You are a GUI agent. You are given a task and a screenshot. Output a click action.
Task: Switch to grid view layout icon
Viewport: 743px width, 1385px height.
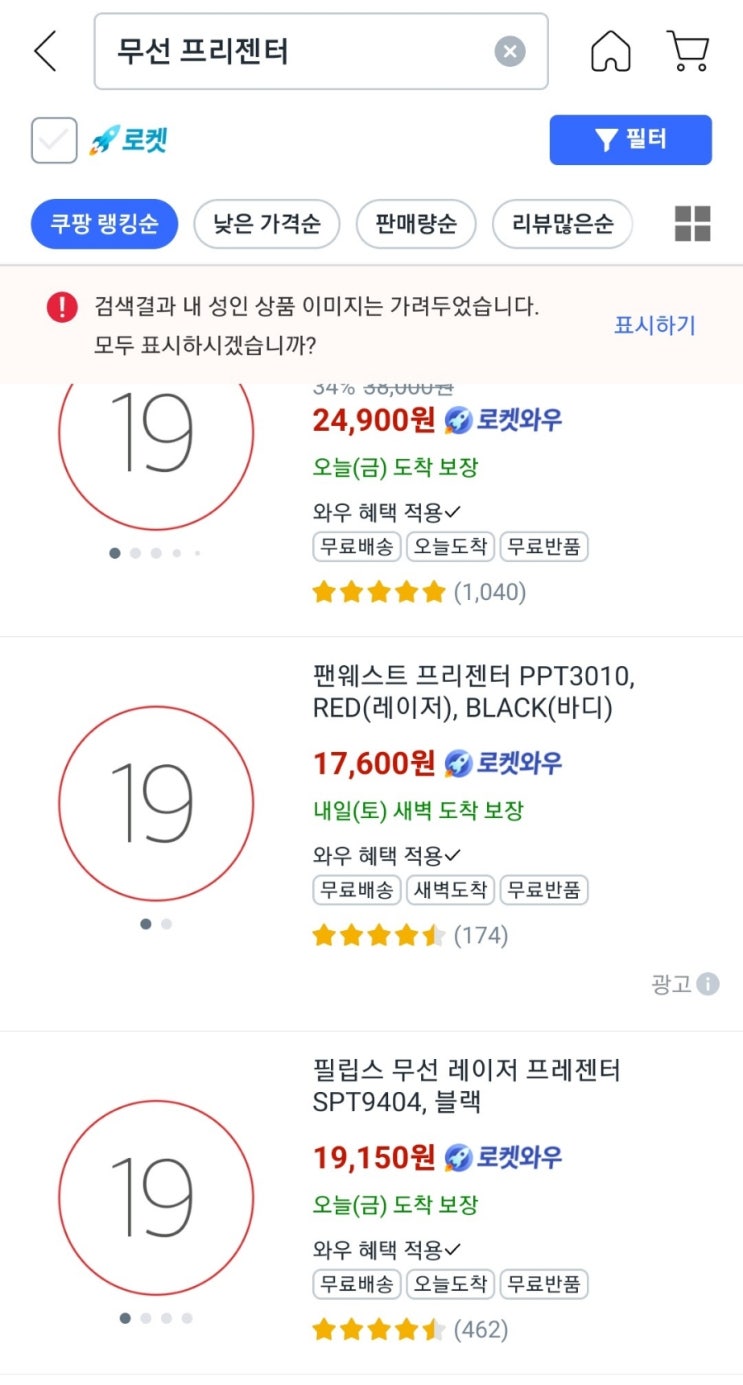pyautogui.click(x=692, y=223)
